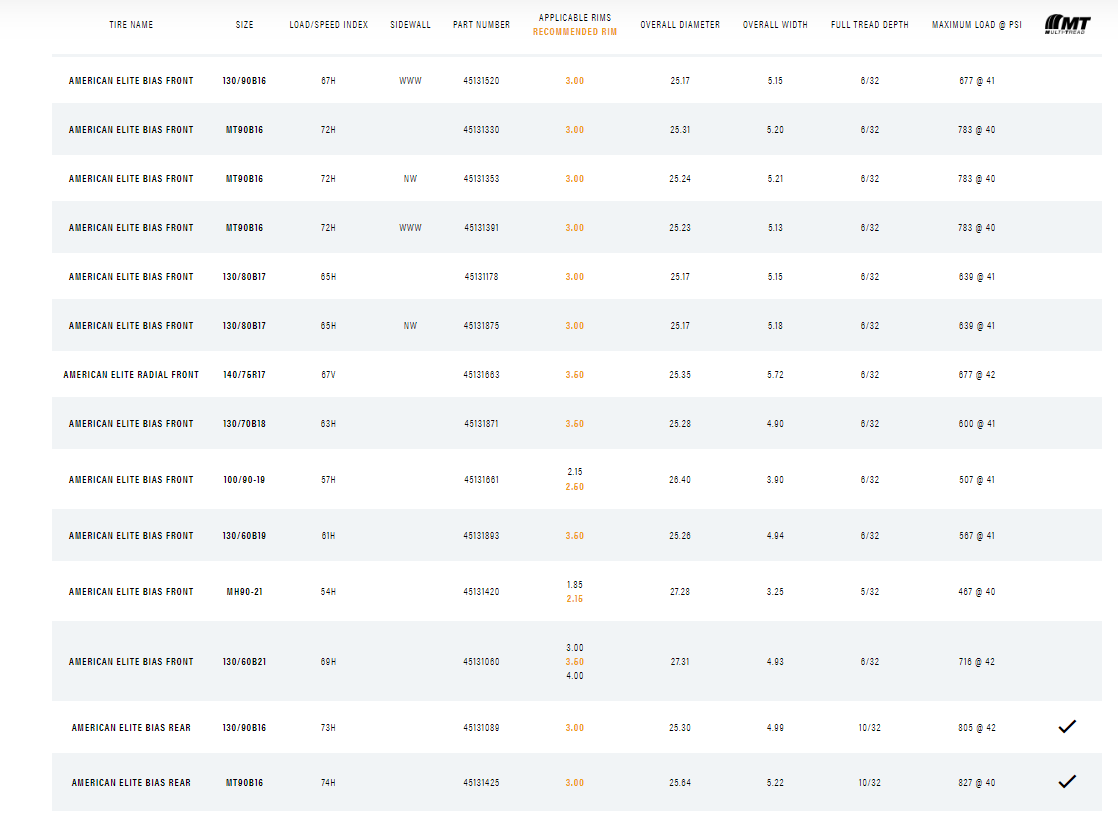Image resolution: width=1118 pixels, height=823 pixels.
Task: Select the WWW sidewall in part 45131391 row
Action: (410, 228)
